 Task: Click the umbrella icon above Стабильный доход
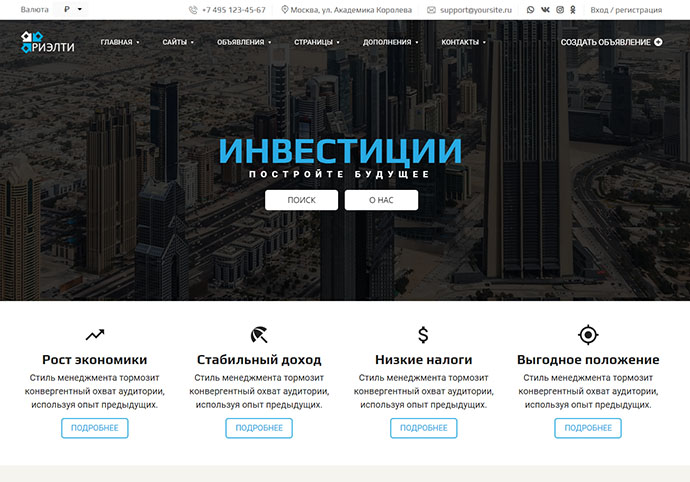click(259, 335)
